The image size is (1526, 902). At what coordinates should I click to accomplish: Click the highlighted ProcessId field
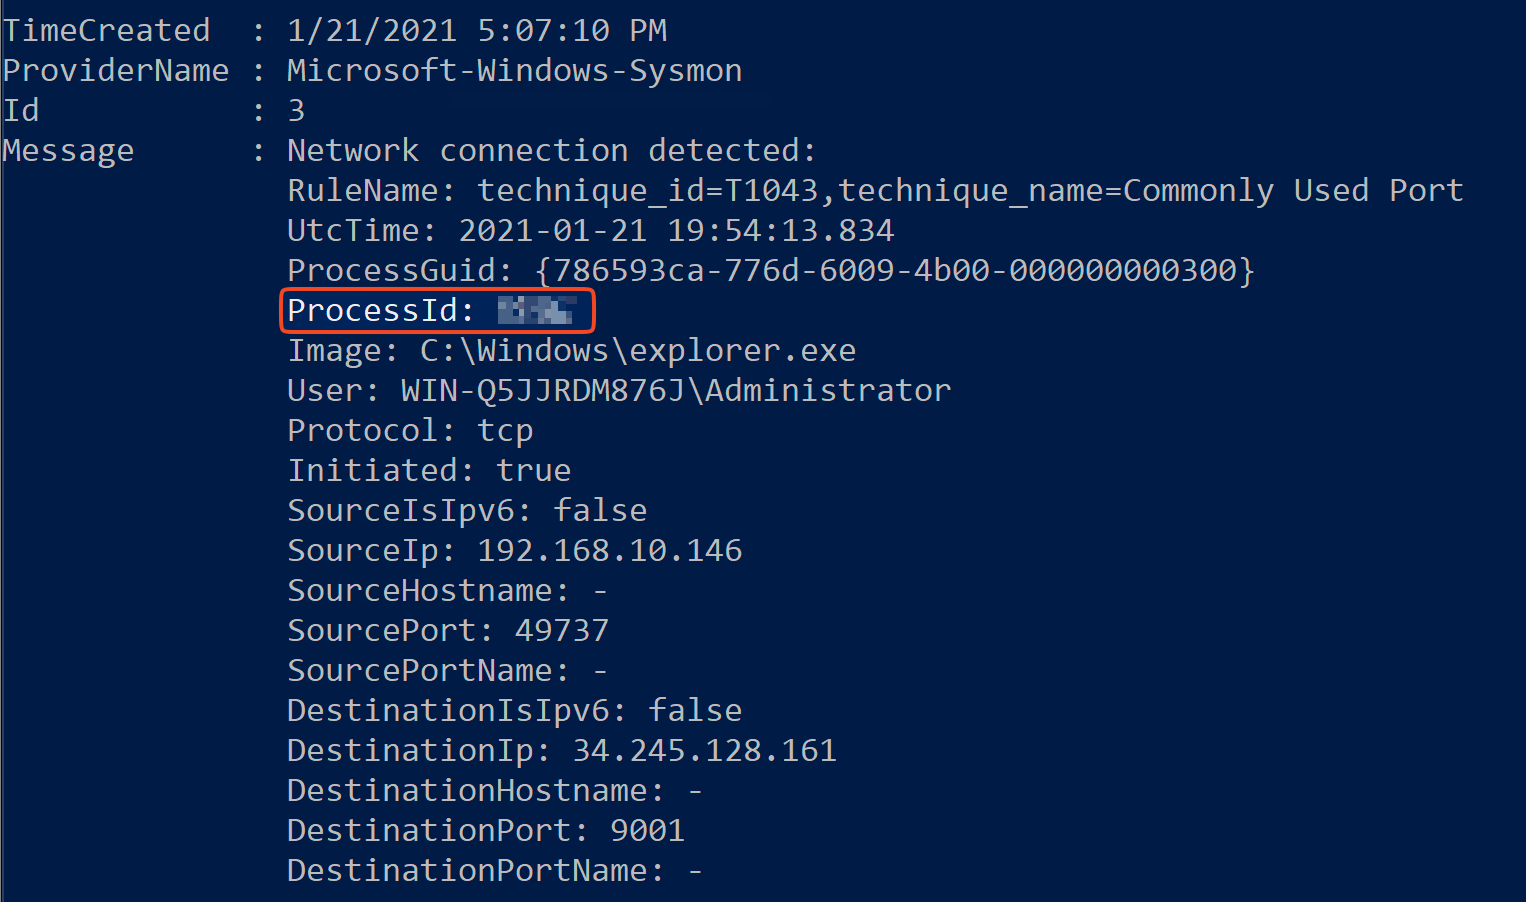[437, 311]
